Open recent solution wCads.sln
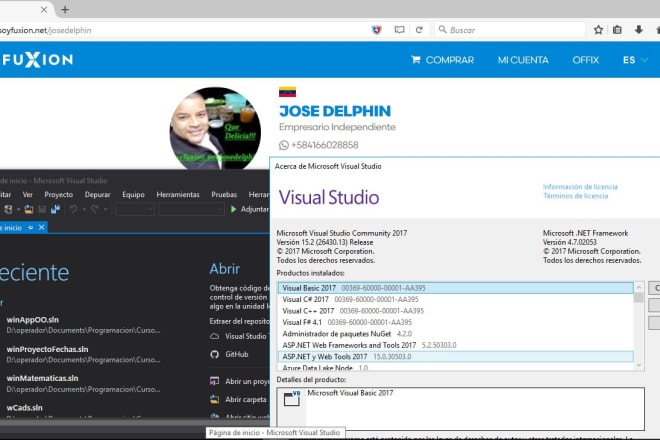This screenshot has height=440, width=660. pyautogui.click(x=24, y=408)
